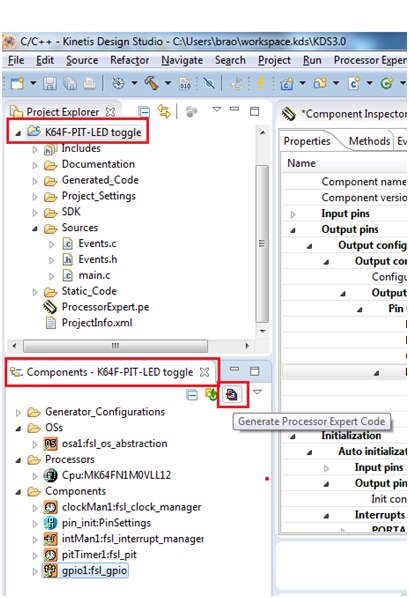The height and width of the screenshot is (598, 409).
Task: Click the New C Source File icon
Action: [x=354, y=83]
